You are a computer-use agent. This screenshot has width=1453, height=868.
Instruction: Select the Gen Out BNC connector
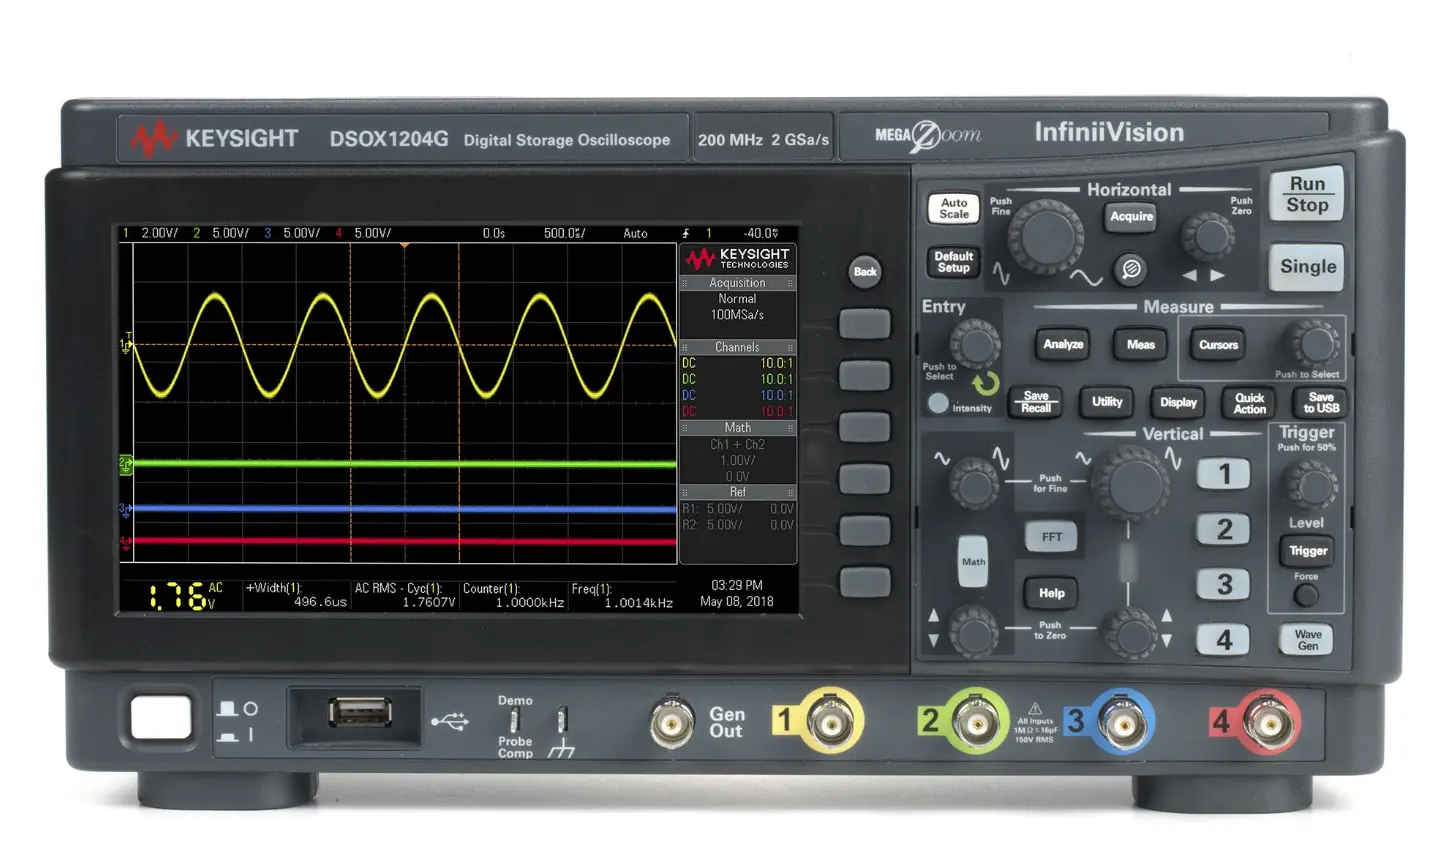click(x=671, y=723)
